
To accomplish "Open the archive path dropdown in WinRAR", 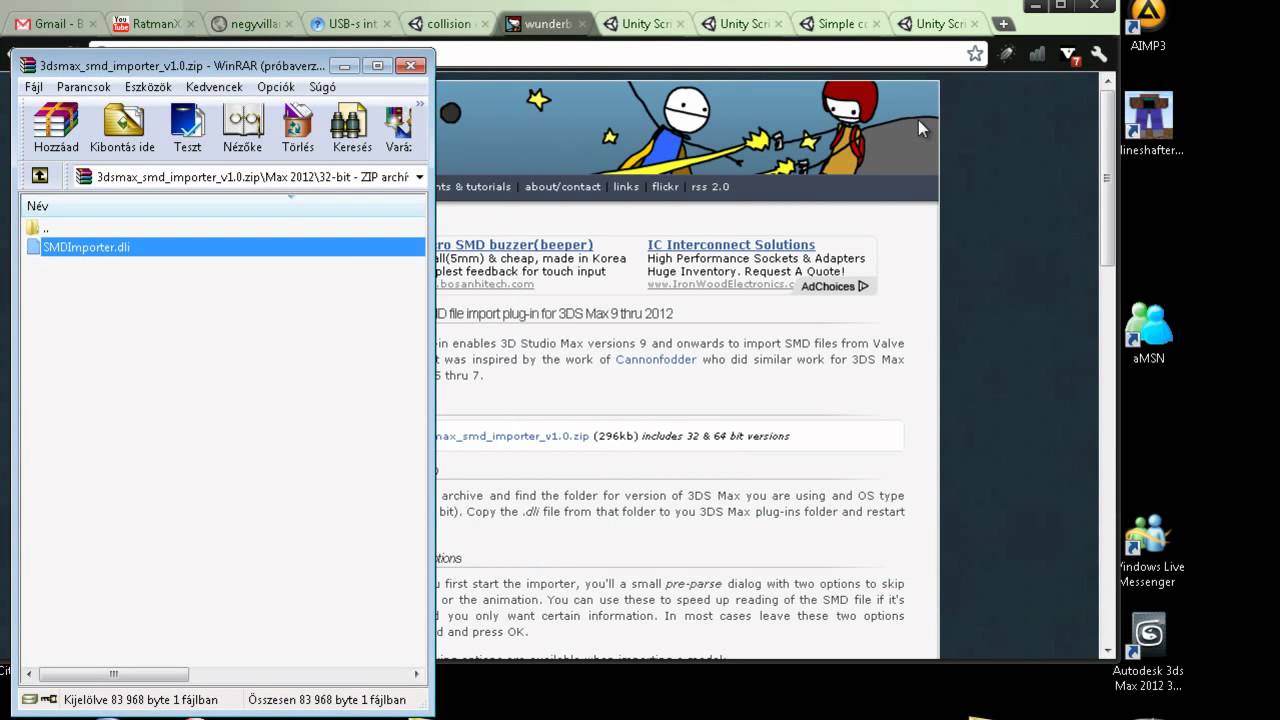I will (x=419, y=177).
